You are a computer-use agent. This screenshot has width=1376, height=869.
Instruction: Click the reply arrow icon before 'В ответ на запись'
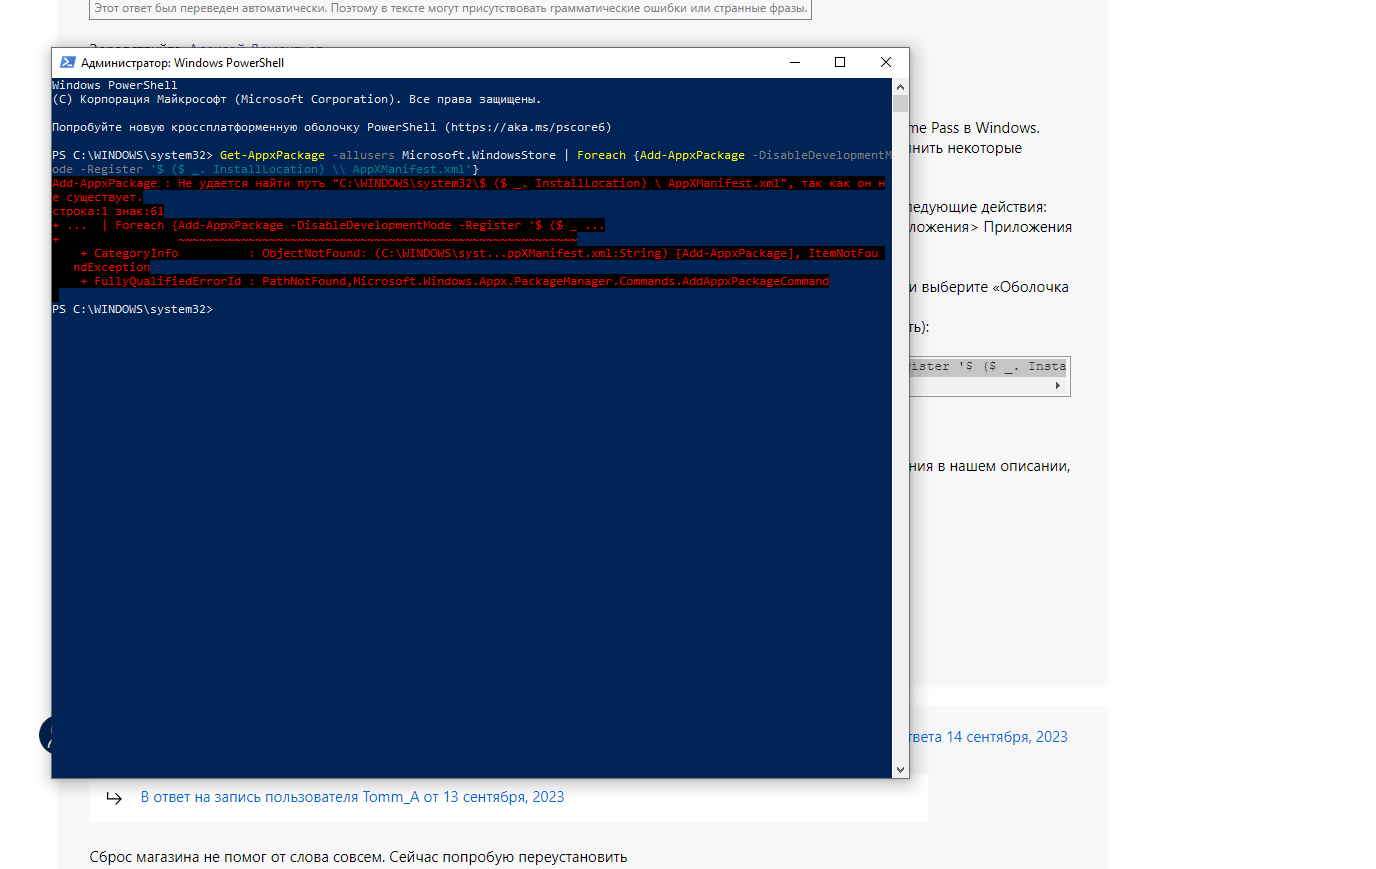click(114, 798)
